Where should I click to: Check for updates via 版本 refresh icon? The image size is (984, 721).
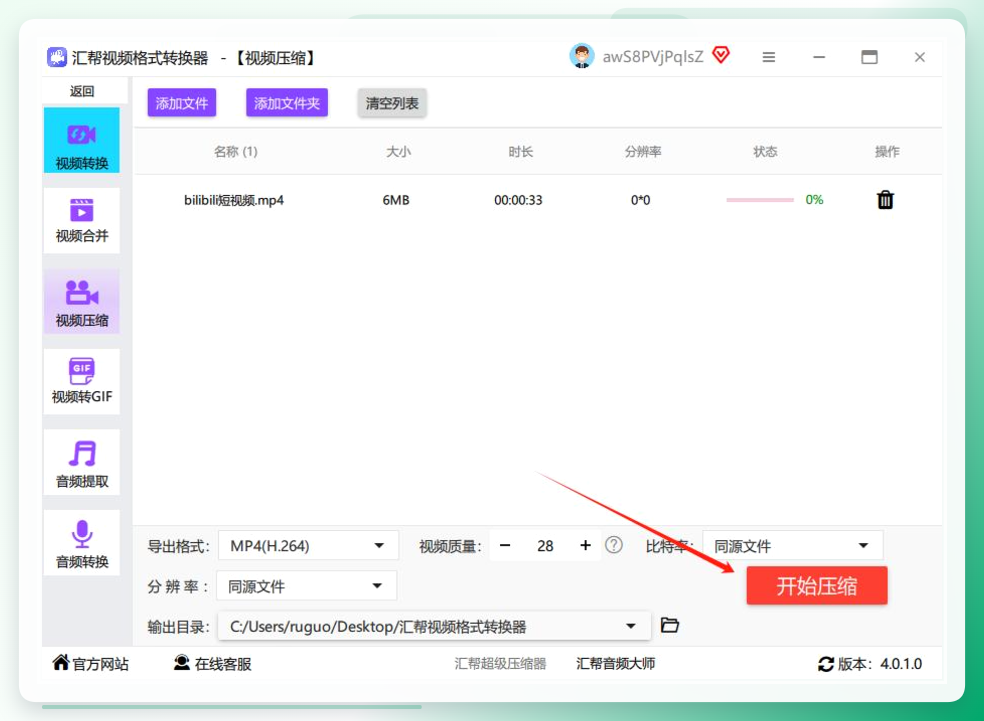tap(826, 664)
